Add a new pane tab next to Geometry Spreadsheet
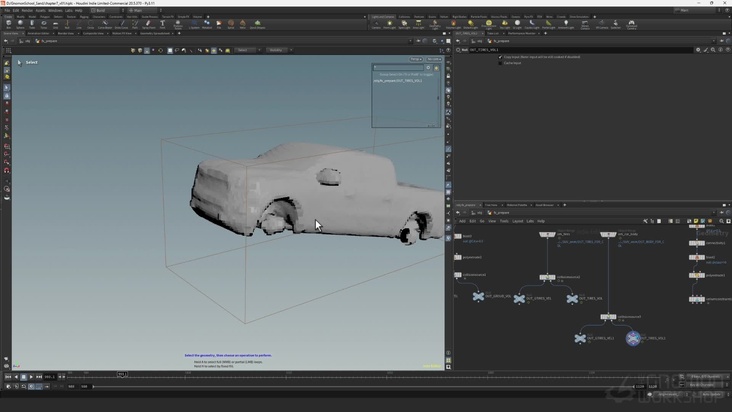The height and width of the screenshot is (412, 732). [x=179, y=34]
